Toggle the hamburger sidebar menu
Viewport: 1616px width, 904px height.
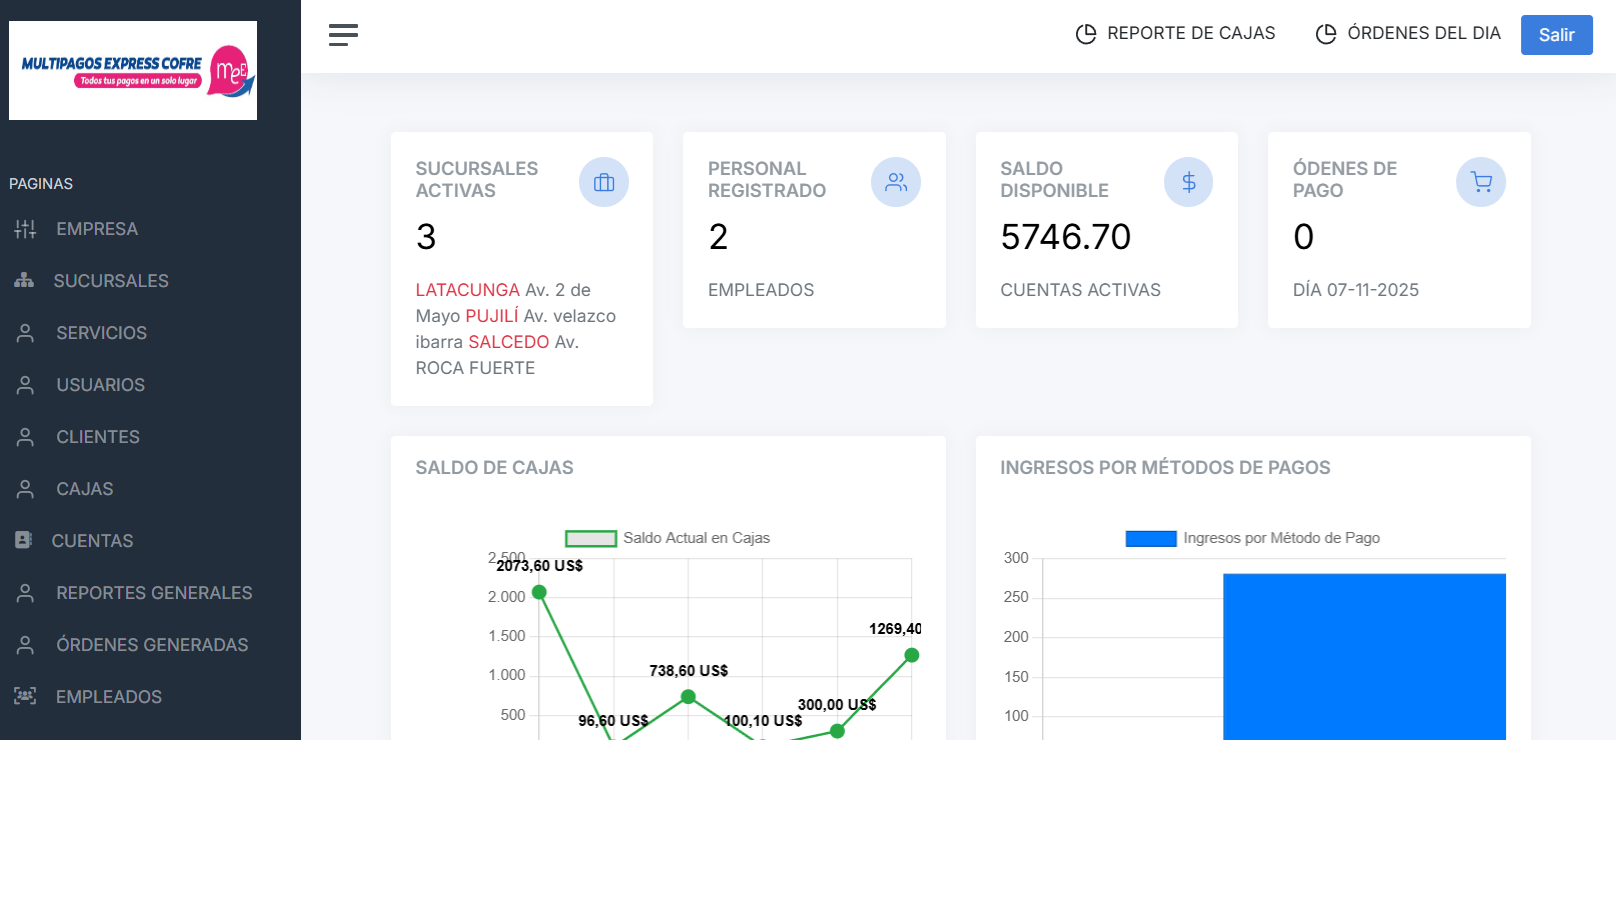click(x=343, y=35)
